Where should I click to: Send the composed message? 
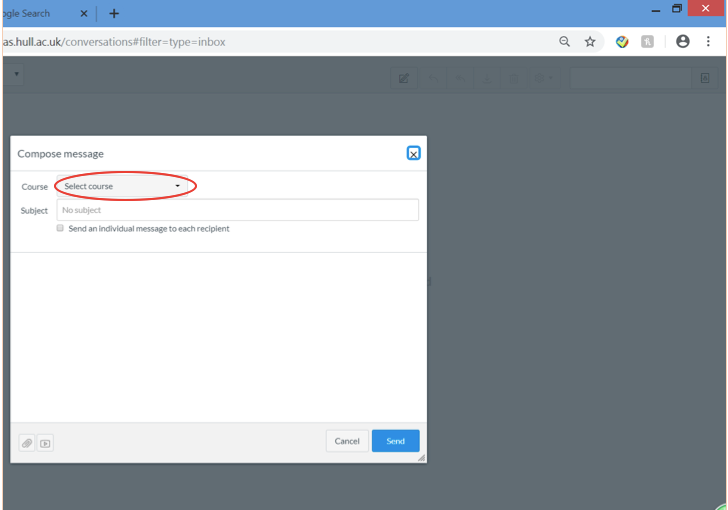396,441
